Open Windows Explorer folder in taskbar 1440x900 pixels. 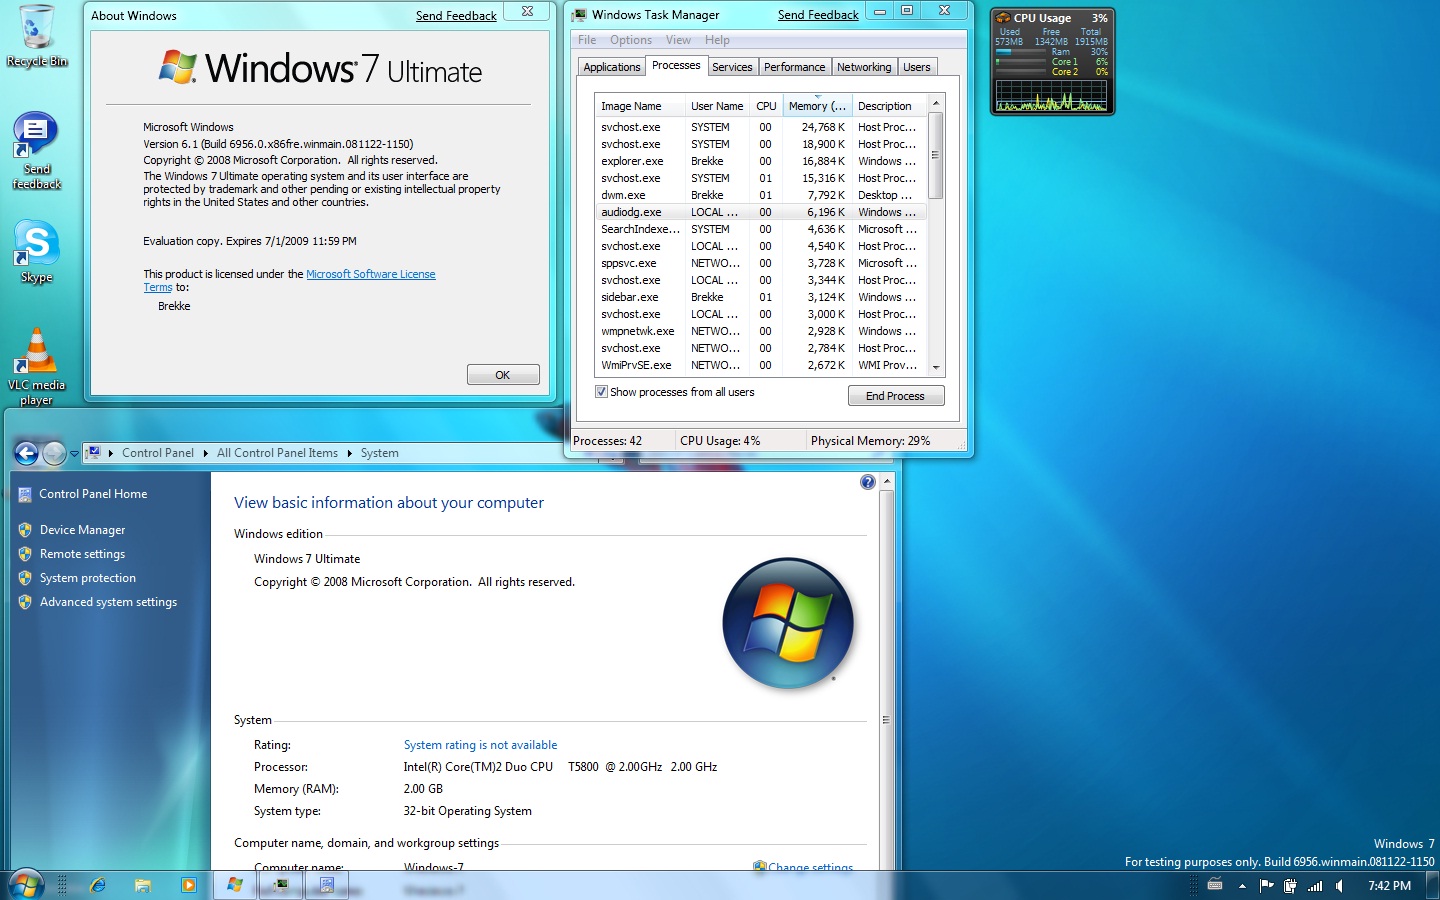click(x=143, y=885)
